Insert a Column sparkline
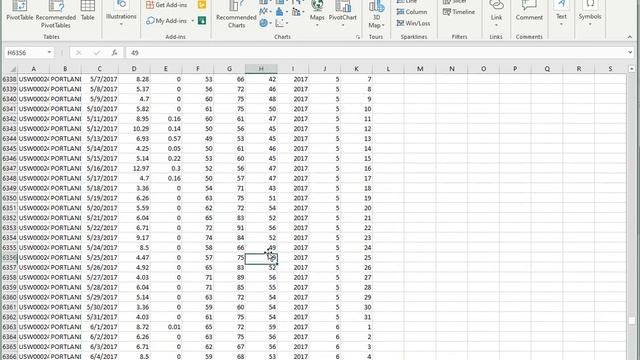 [x=412, y=12]
